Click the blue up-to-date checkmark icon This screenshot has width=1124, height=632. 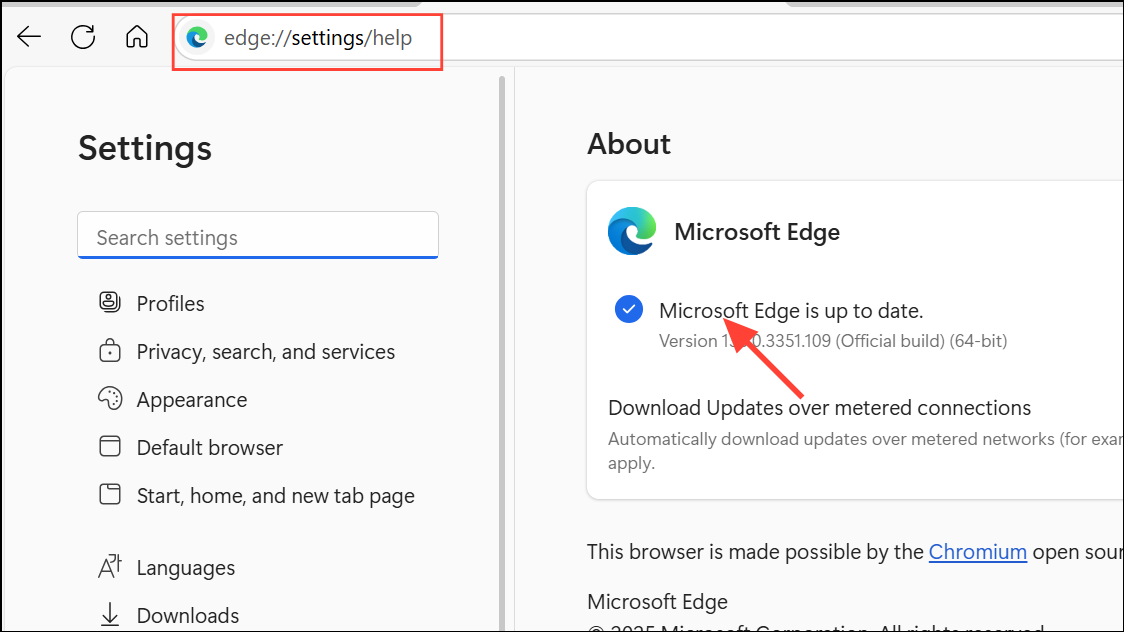pyautogui.click(x=629, y=309)
